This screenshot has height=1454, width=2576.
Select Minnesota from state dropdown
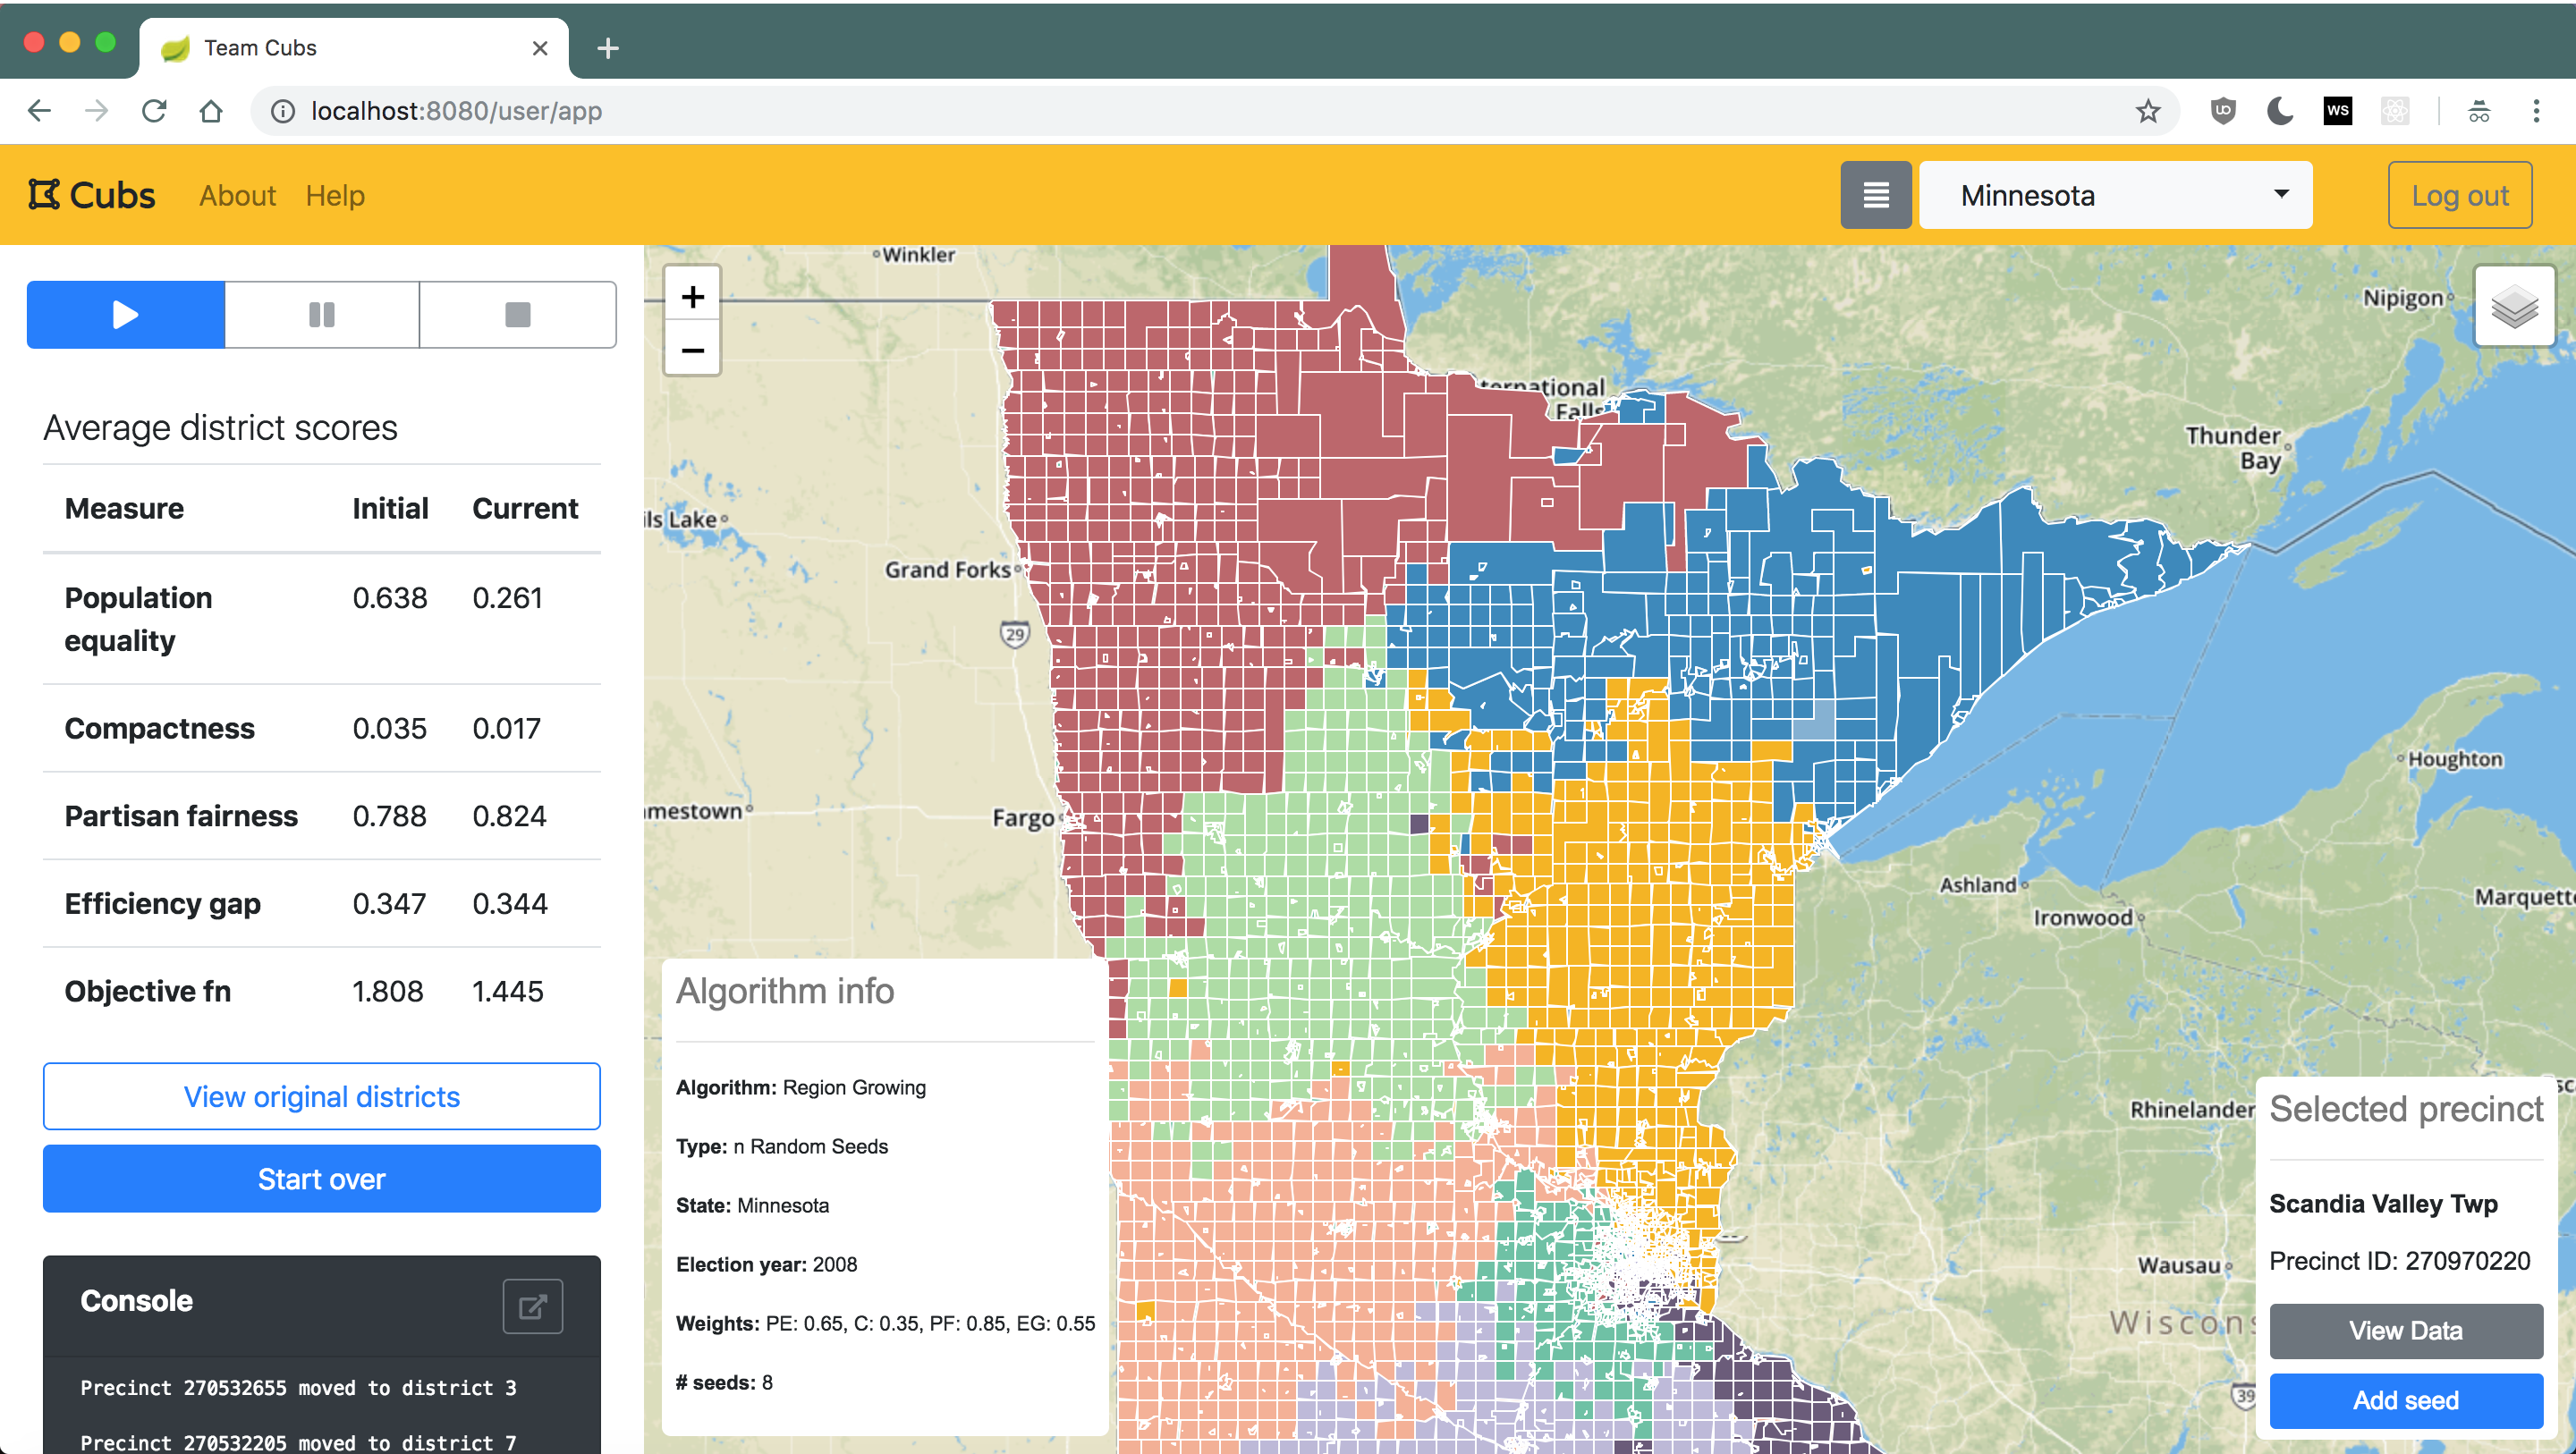pyautogui.click(x=2118, y=195)
